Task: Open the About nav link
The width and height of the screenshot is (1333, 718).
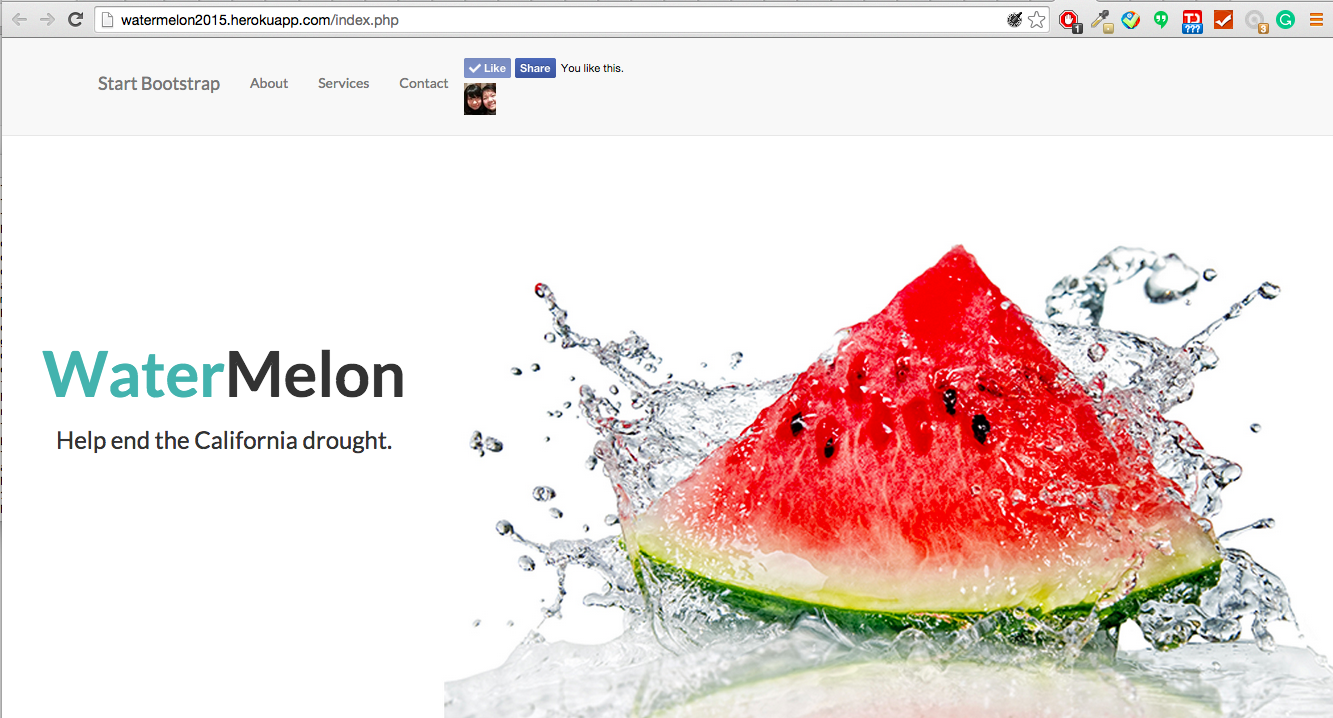Action: coord(269,84)
